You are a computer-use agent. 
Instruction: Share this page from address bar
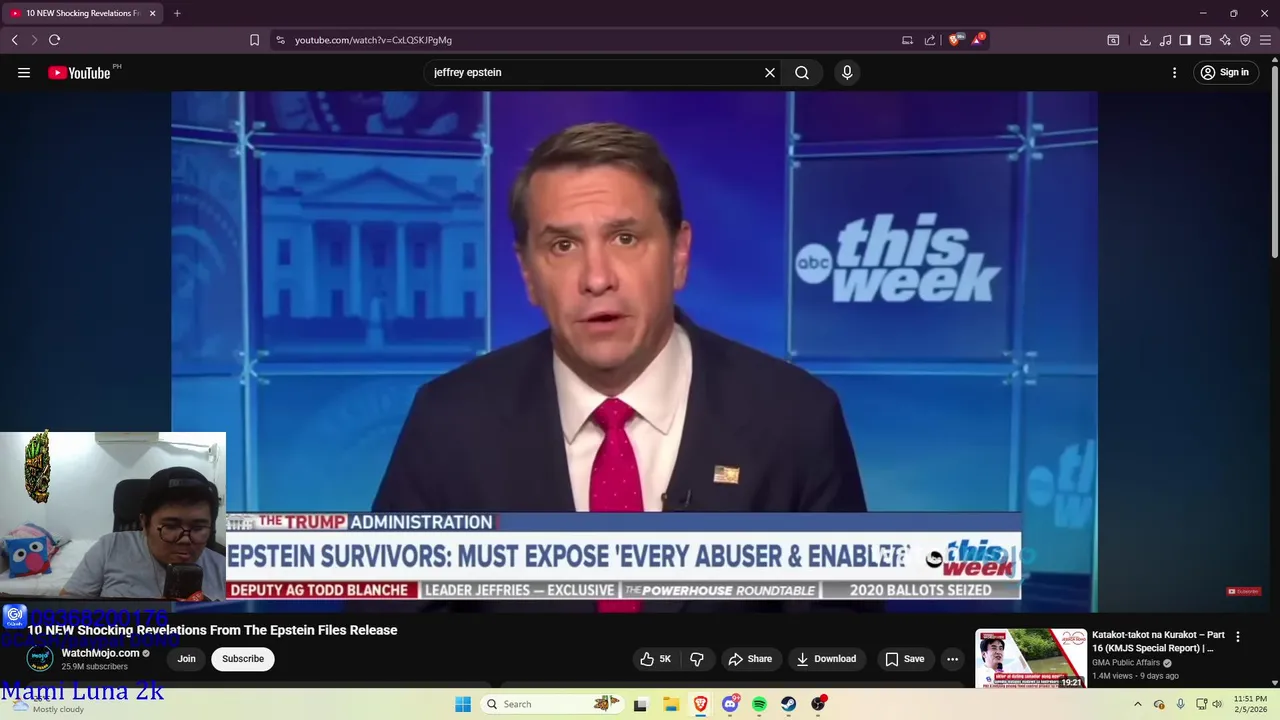[x=930, y=40]
